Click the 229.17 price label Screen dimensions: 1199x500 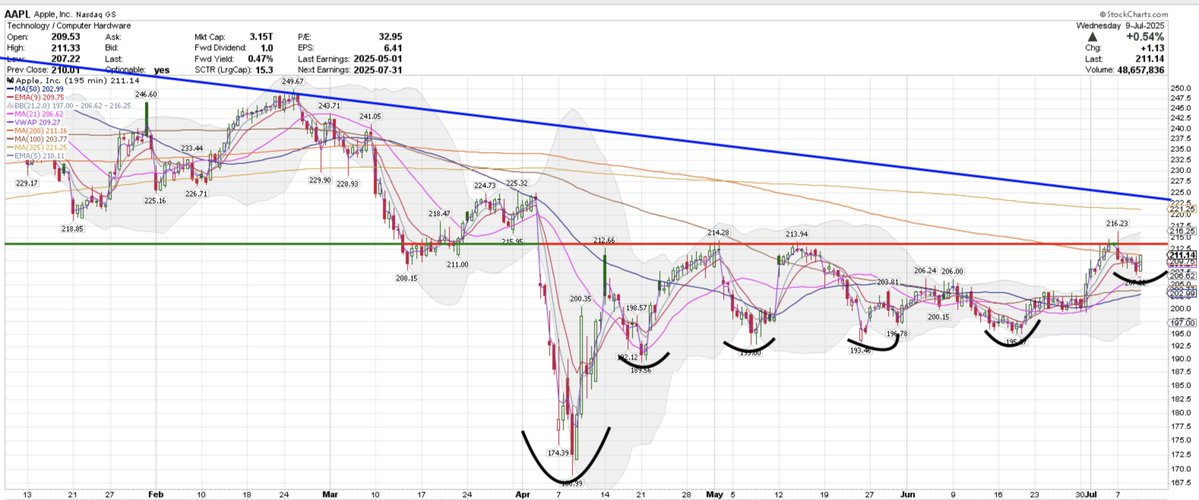point(27,183)
